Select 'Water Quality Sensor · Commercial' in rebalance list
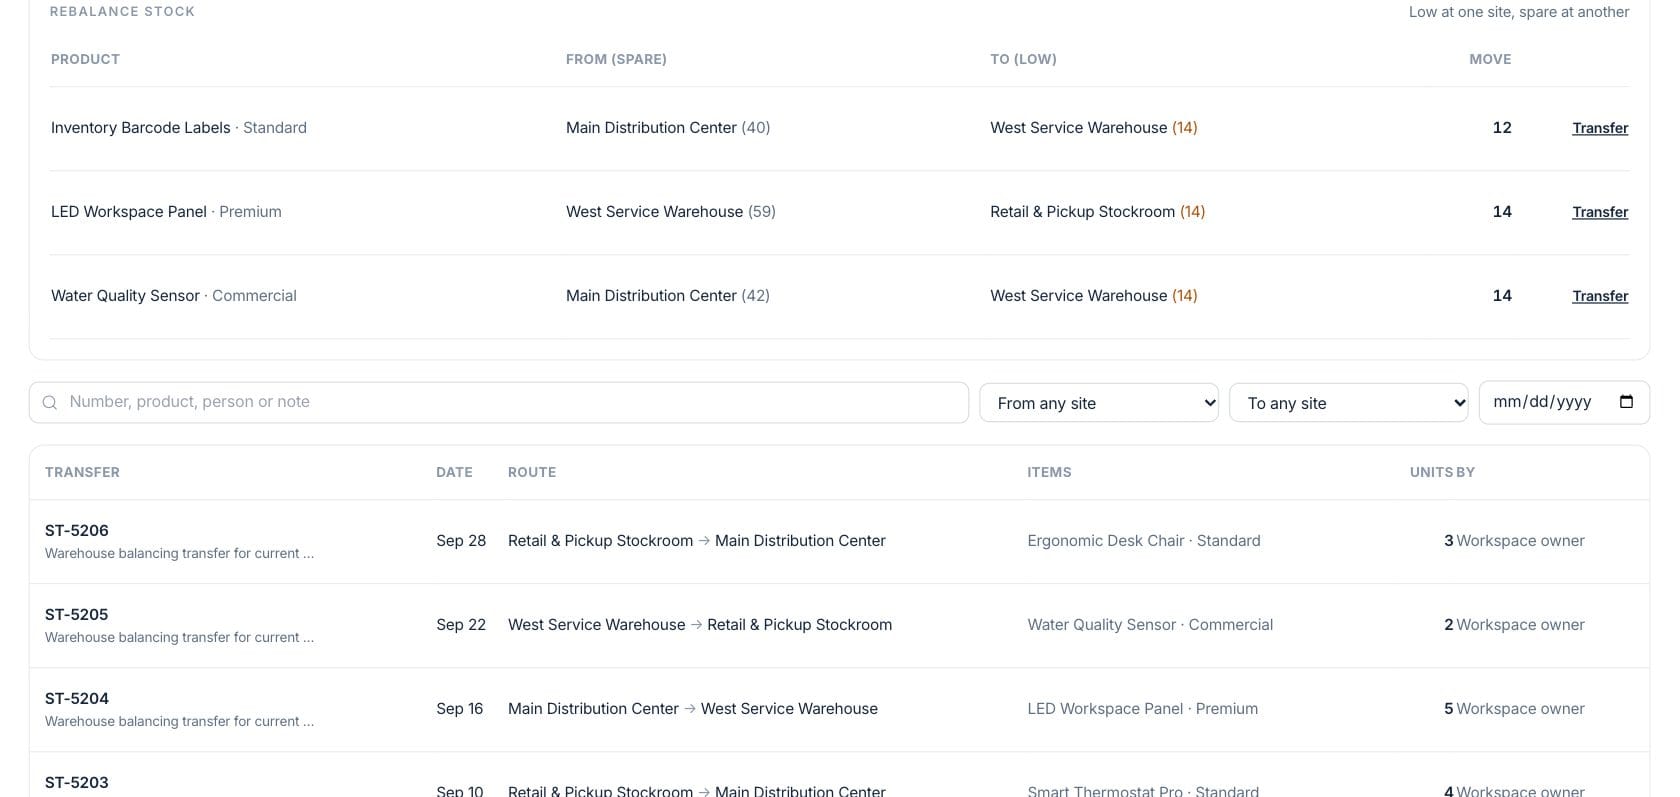This screenshot has width=1680, height=797. [174, 296]
